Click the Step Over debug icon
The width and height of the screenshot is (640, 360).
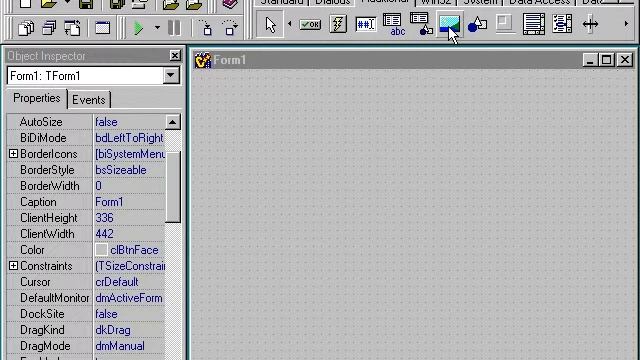pyautogui.click(x=230, y=28)
